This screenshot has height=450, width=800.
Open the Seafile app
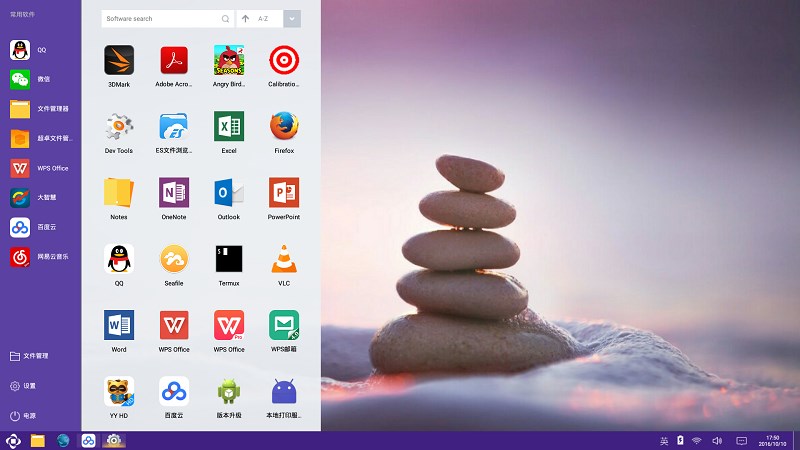[x=174, y=259]
